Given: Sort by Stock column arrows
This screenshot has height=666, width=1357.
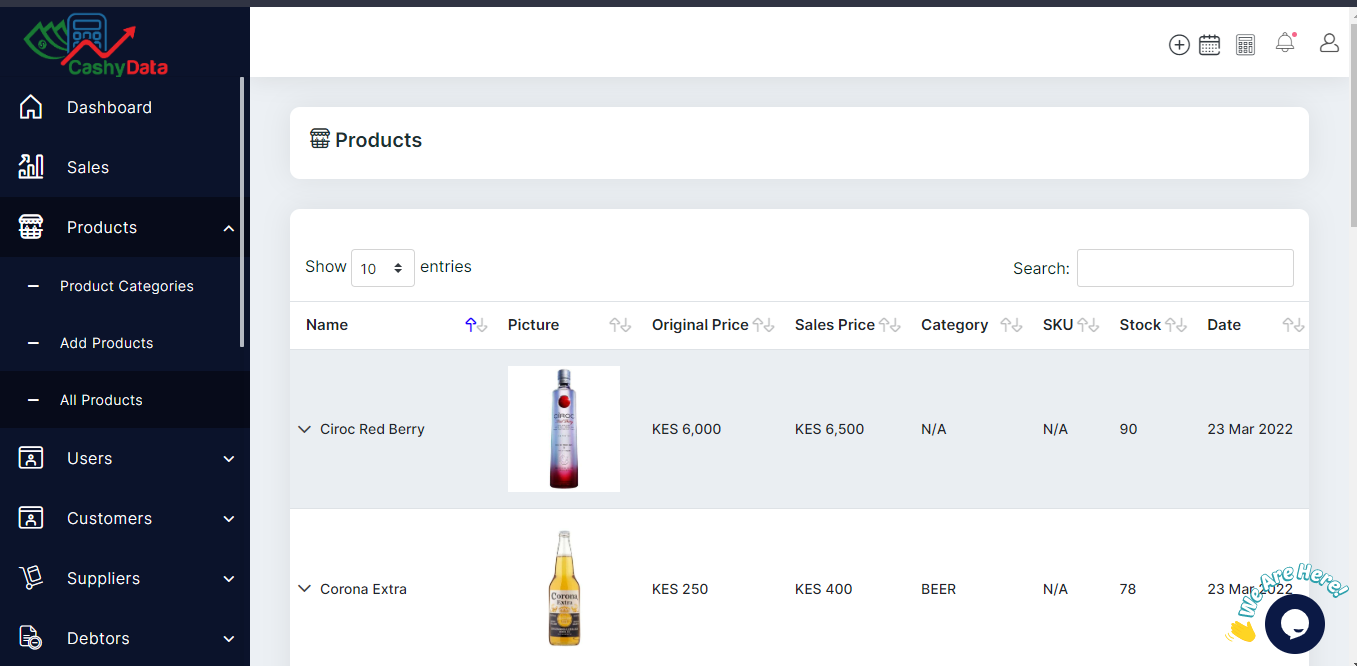Looking at the screenshot, I should tap(1175, 325).
